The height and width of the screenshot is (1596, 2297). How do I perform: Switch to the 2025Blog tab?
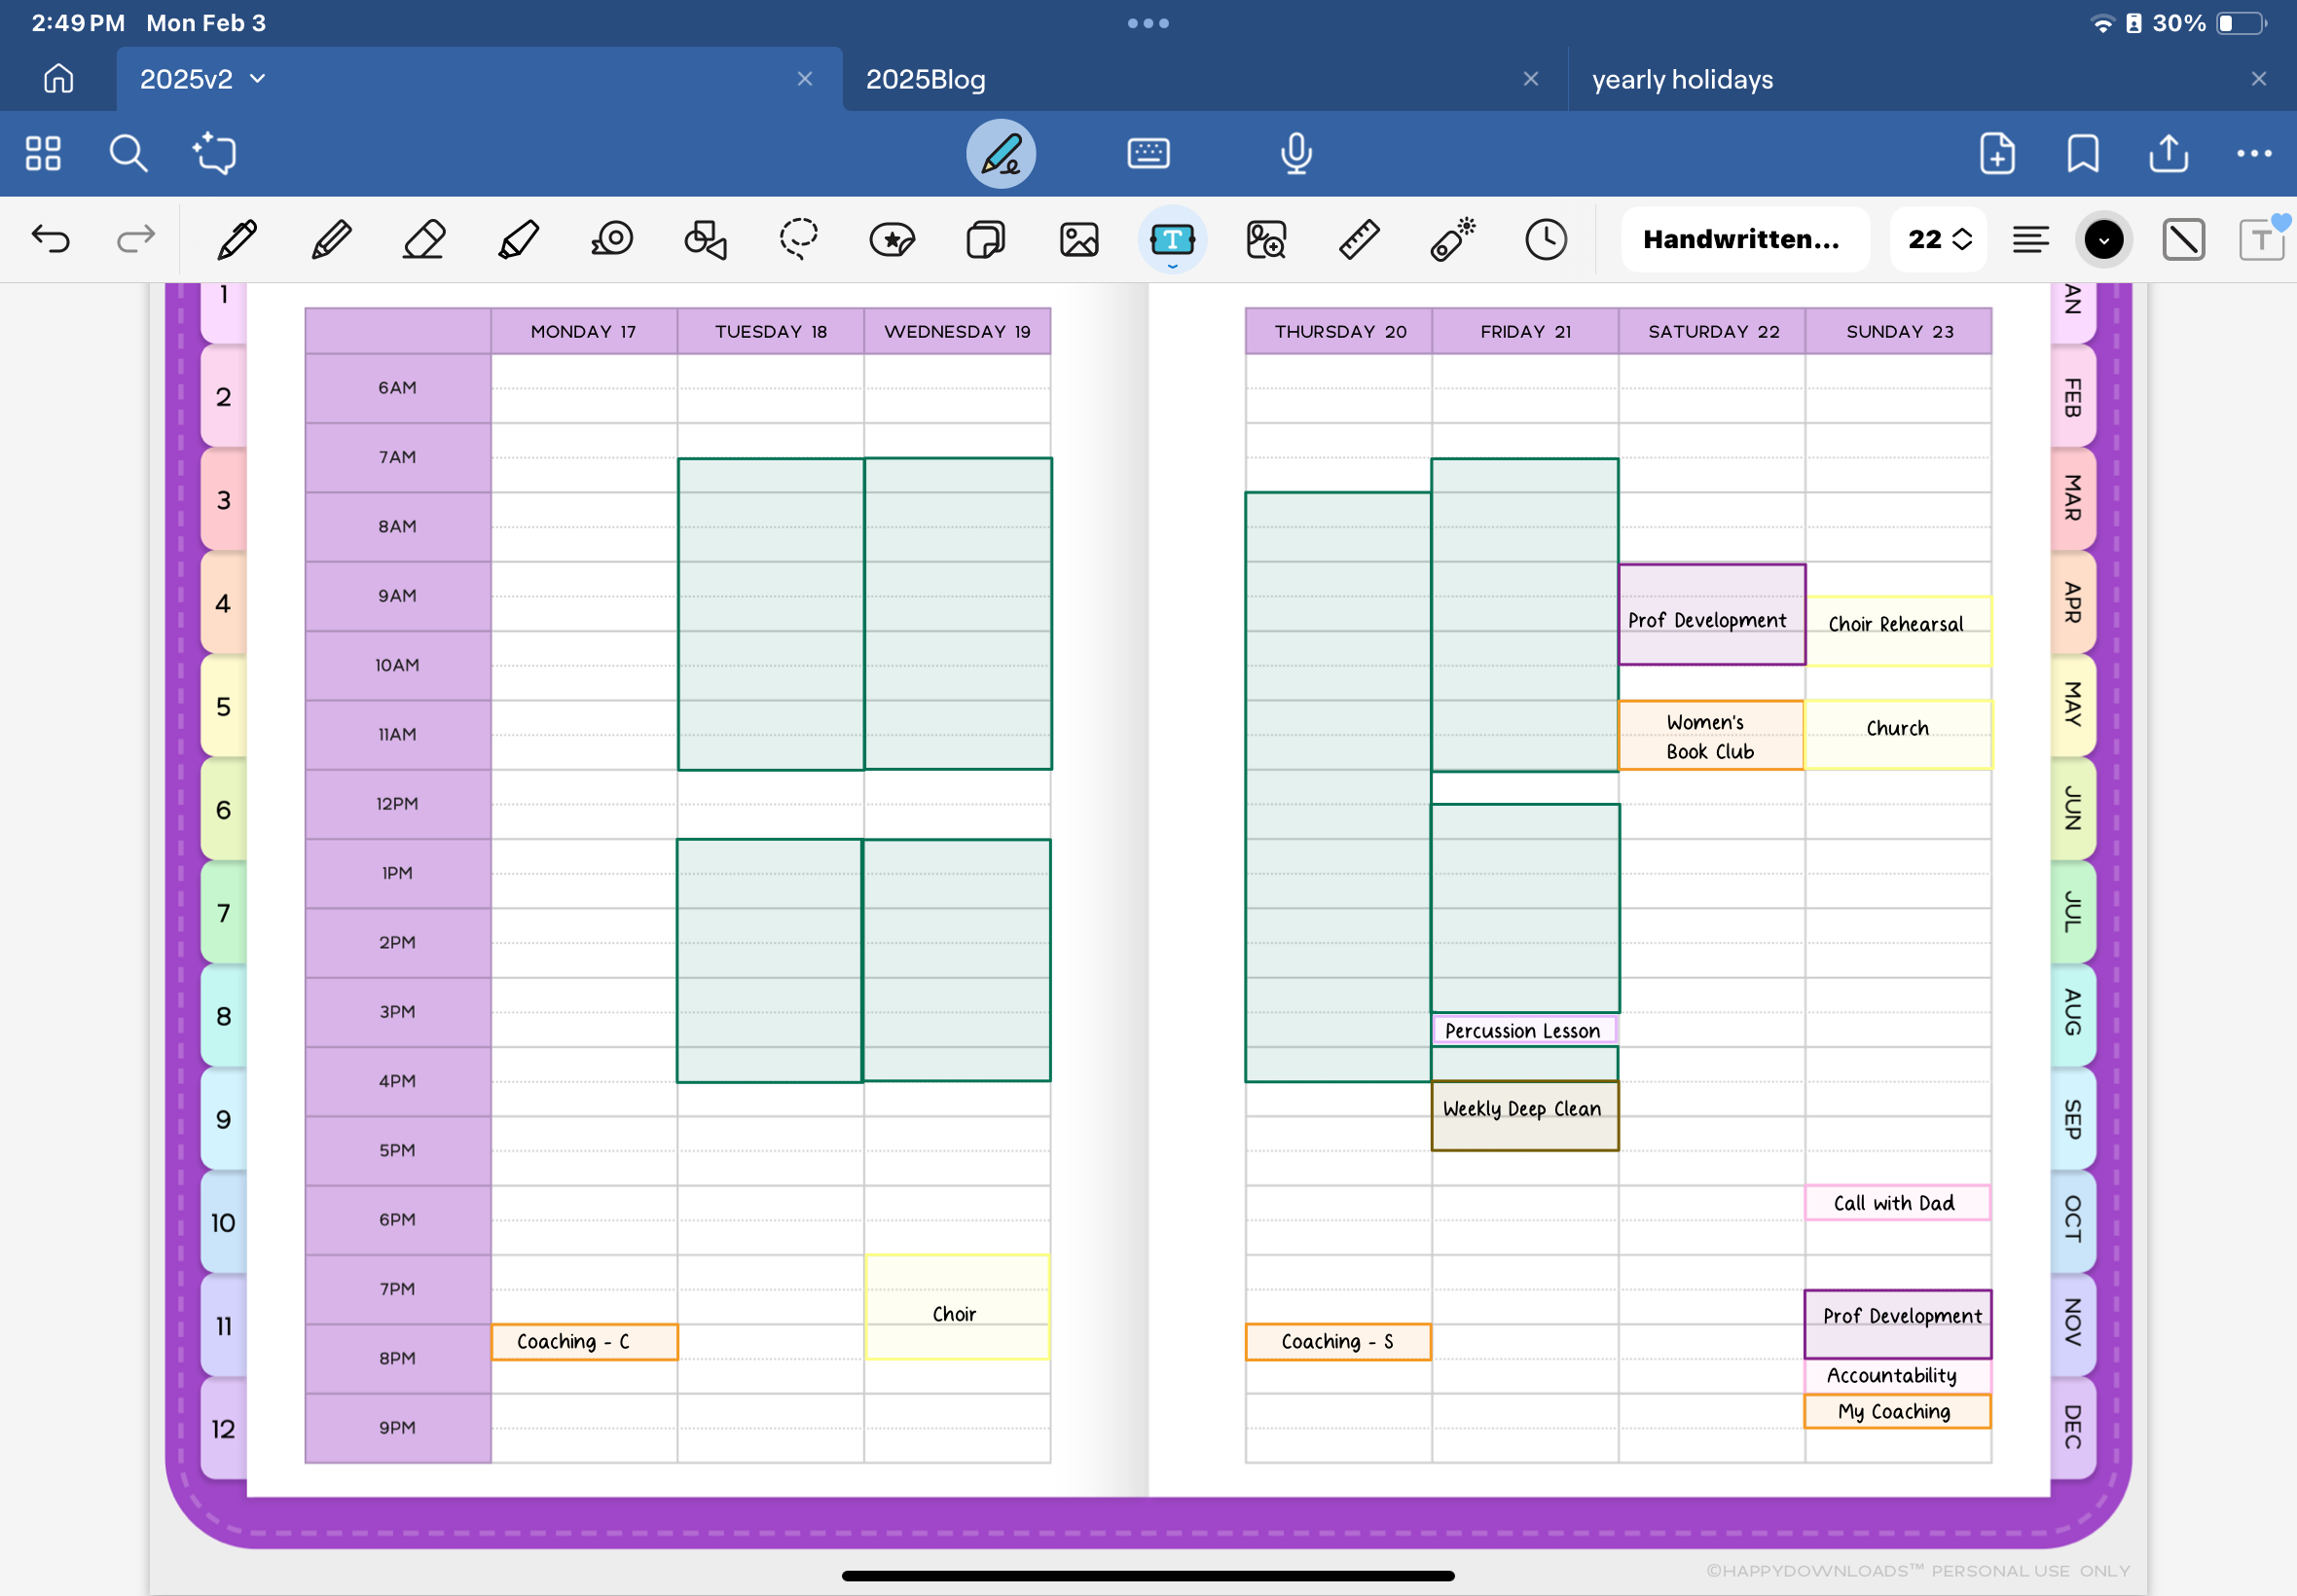point(926,79)
